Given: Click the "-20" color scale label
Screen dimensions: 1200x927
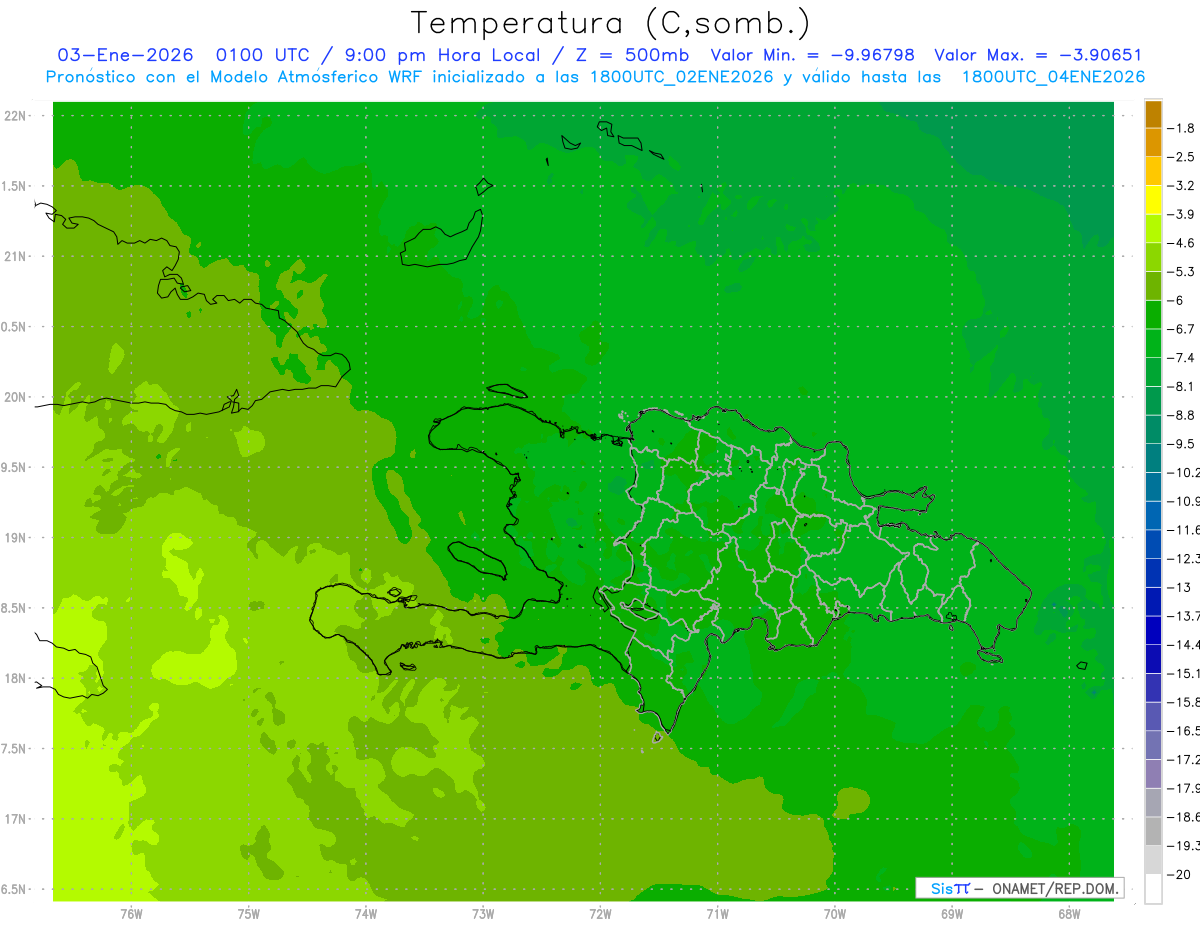Looking at the screenshot, I should tap(1179, 874).
